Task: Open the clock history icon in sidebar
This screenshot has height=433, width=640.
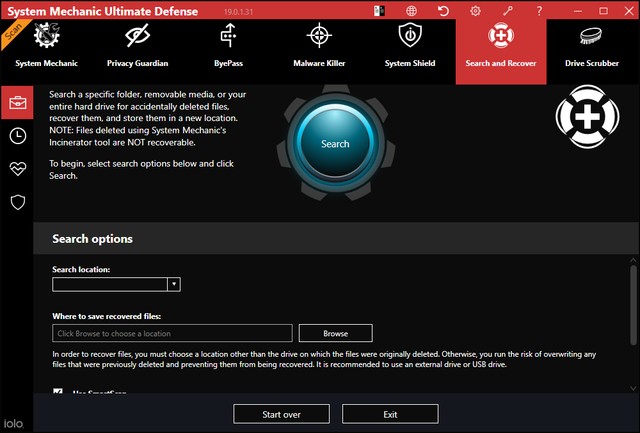Action: tap(18, 136)
